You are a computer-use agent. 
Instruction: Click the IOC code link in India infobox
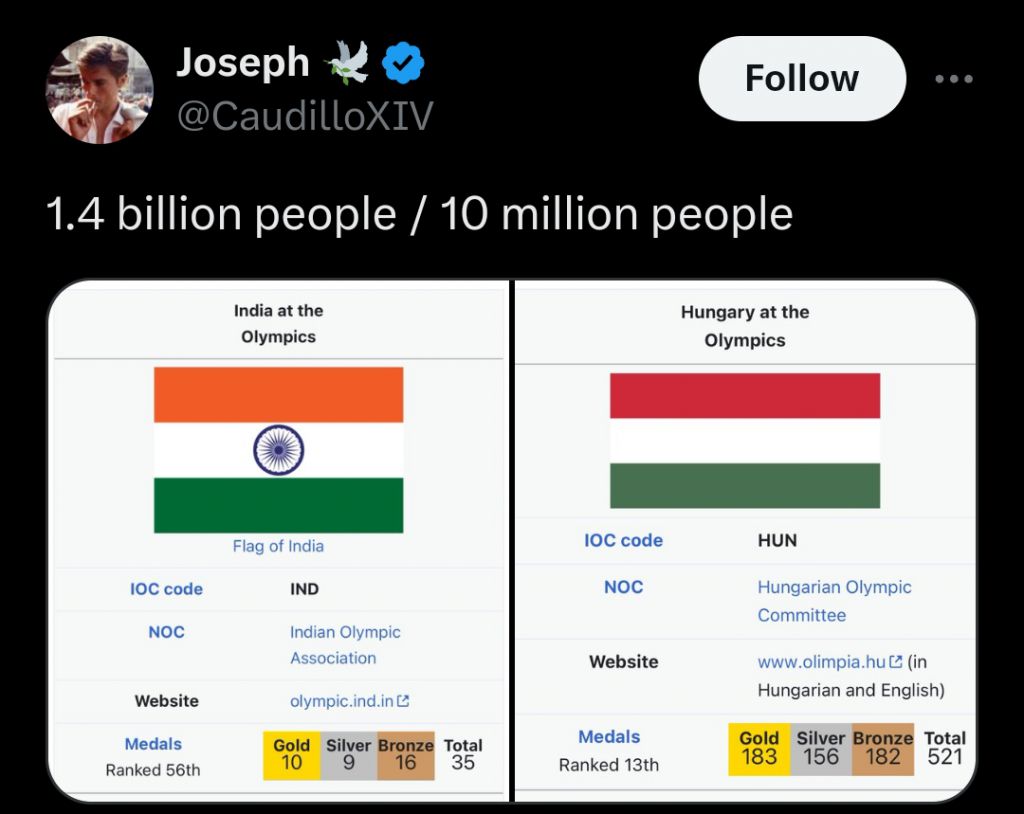167,589
